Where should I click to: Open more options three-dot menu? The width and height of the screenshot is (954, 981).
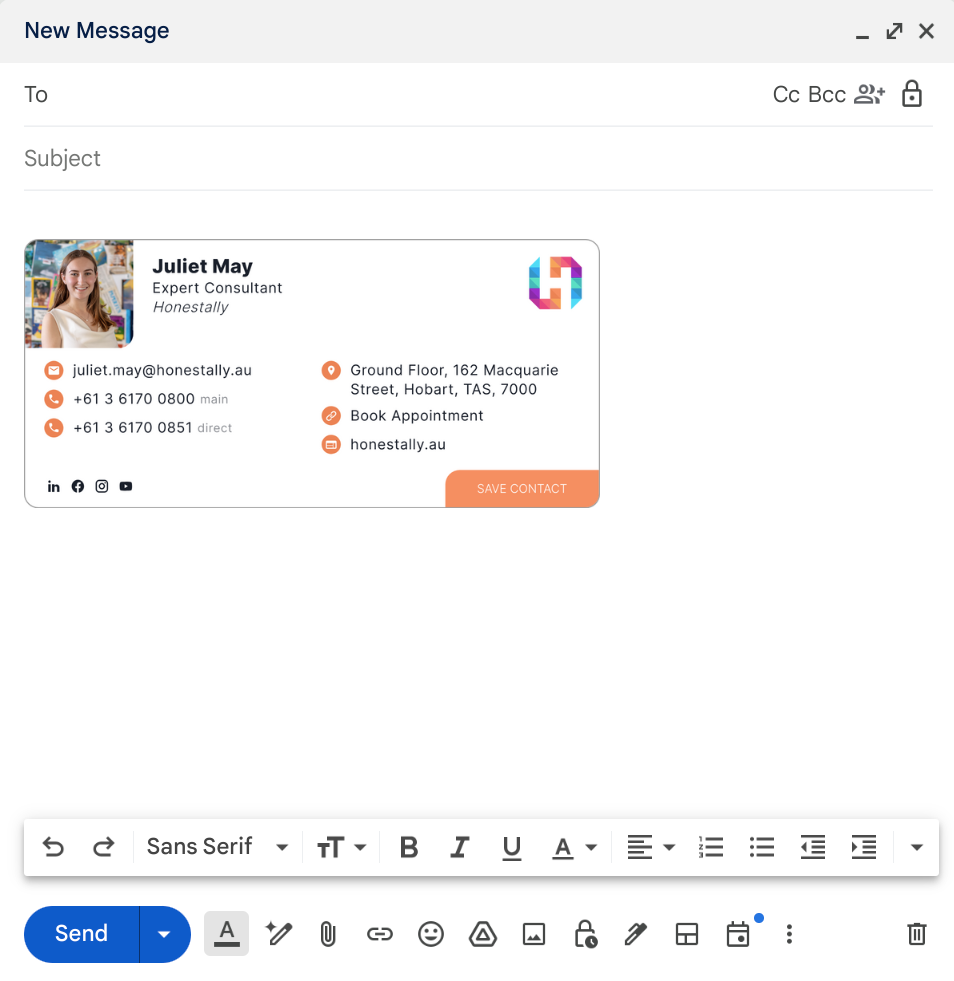[x=789, y=934]
